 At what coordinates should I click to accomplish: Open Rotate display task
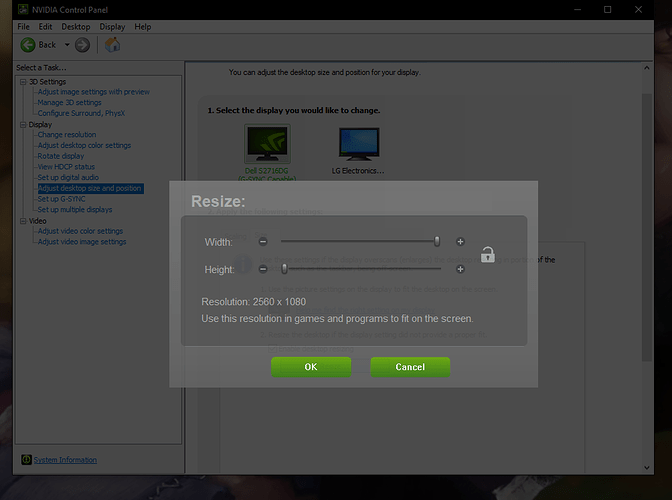(61, 156)
